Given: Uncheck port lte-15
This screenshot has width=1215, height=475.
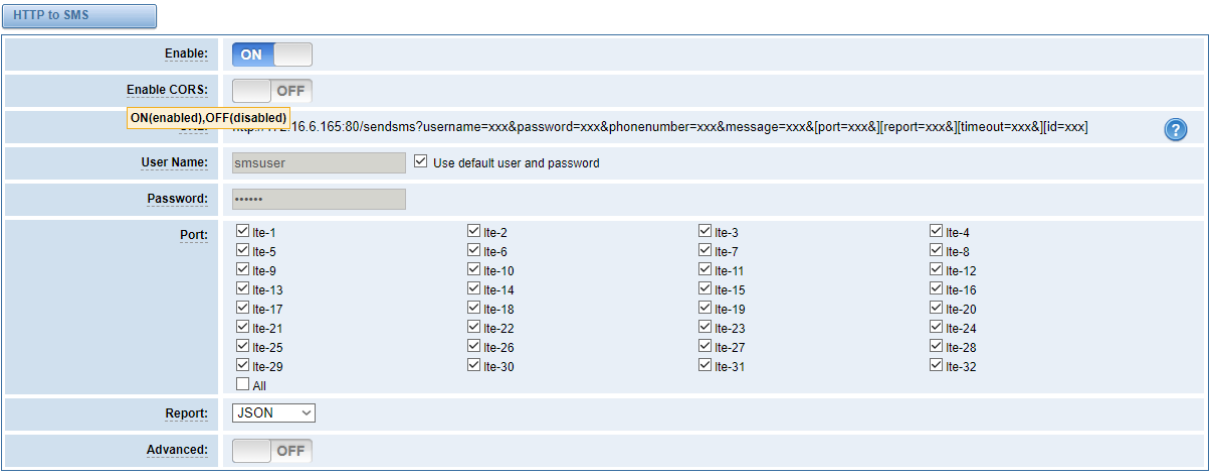Looking at the screenshot, I should click(705, 288).
